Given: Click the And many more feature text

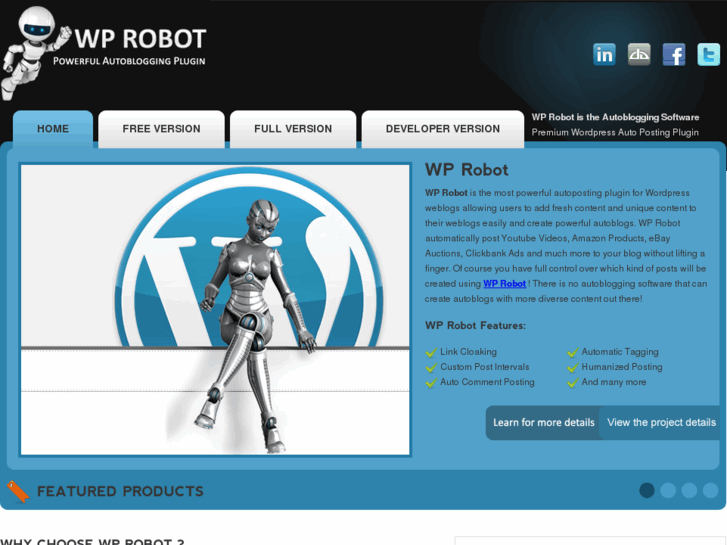Looking at the screenshot, I should (614, 382).
